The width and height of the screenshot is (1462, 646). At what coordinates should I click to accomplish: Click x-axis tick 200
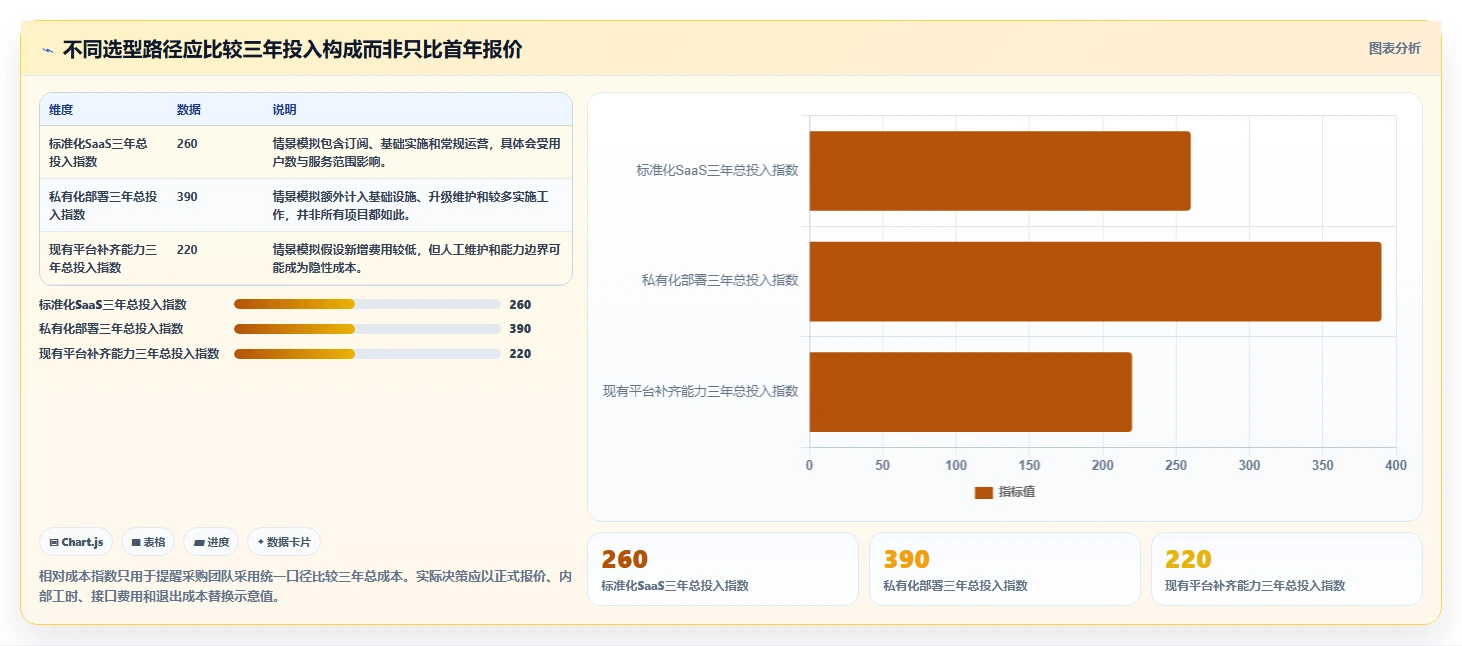coord(1103,466)
